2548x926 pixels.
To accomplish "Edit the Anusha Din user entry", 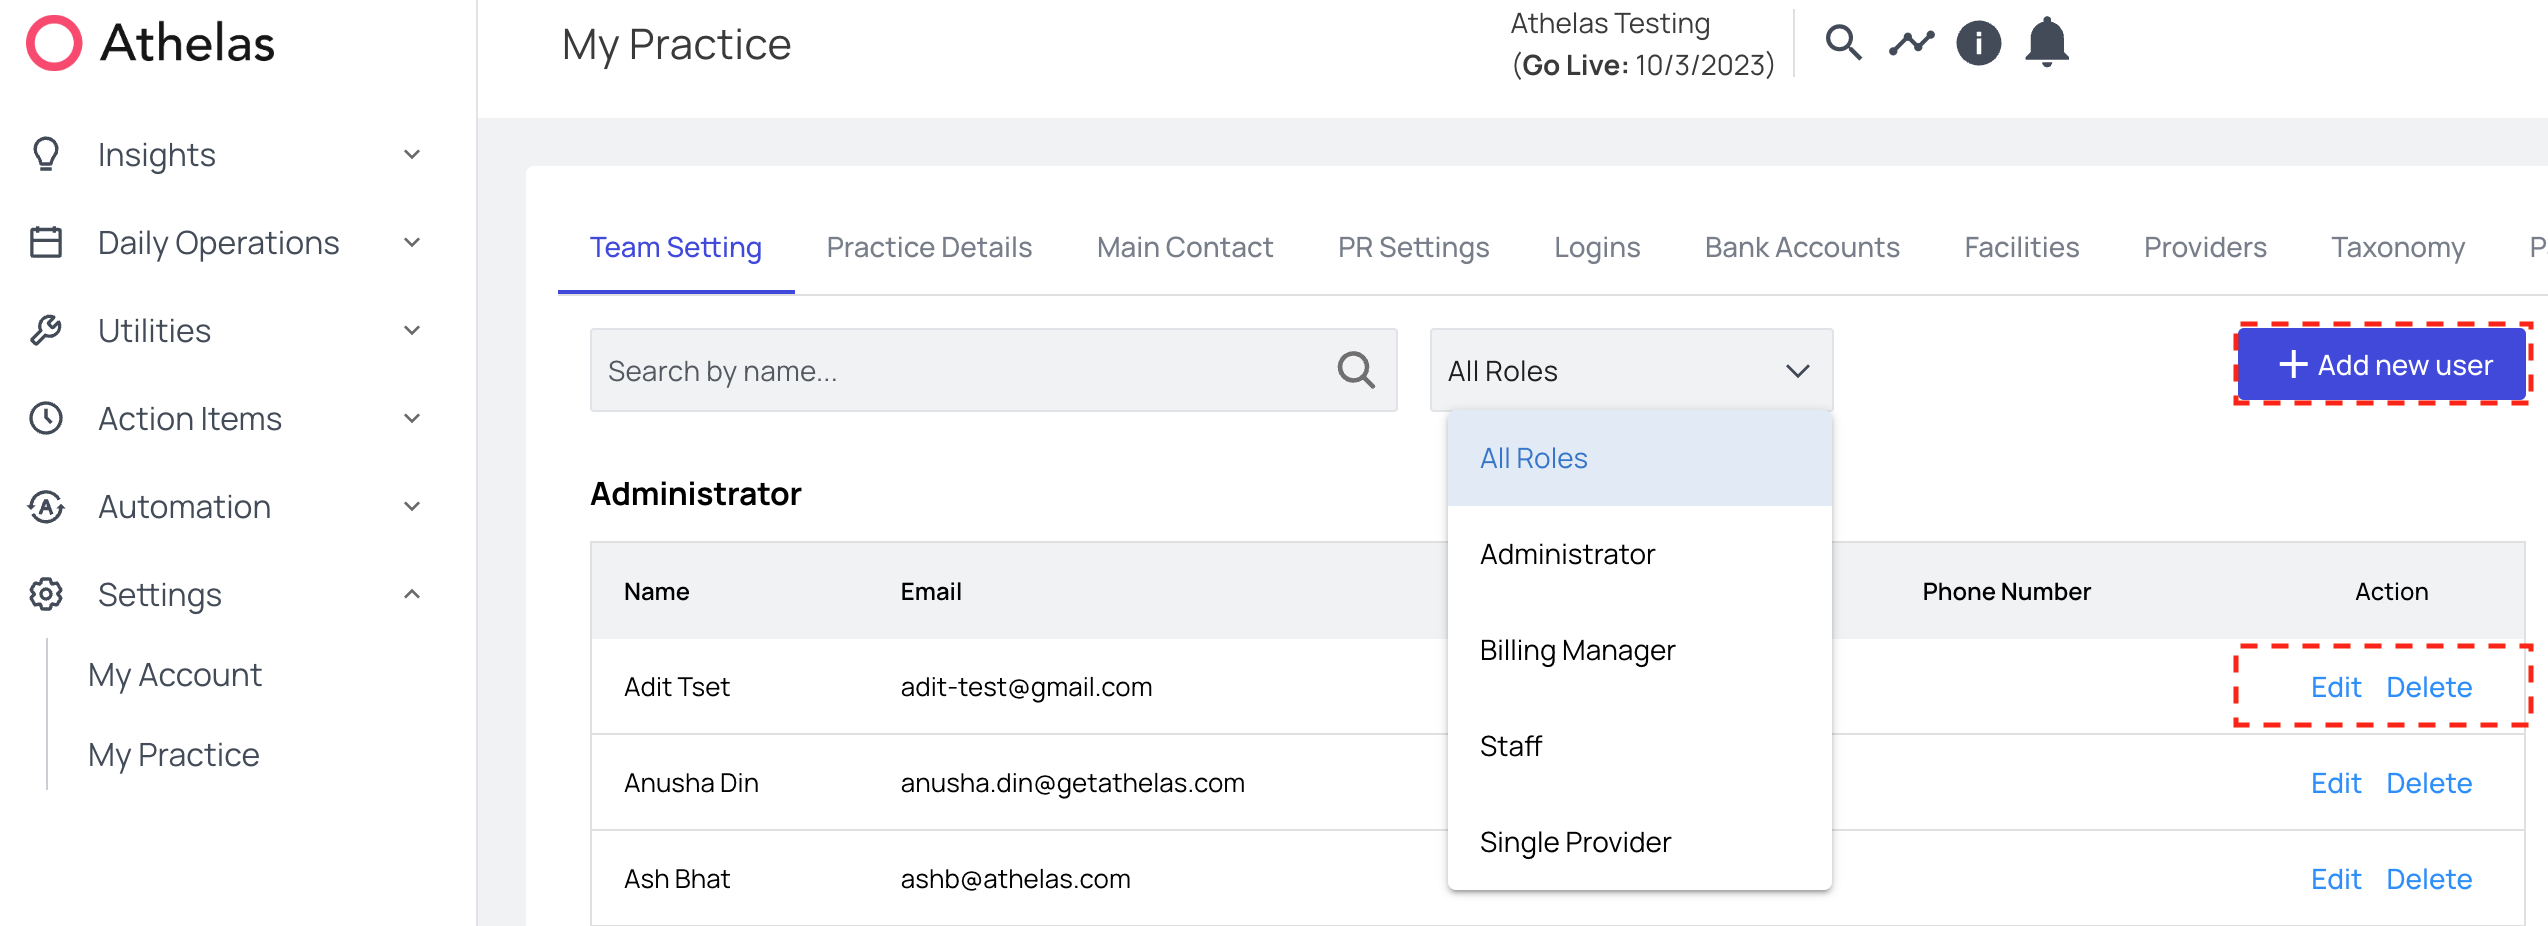I will 2336,783.
